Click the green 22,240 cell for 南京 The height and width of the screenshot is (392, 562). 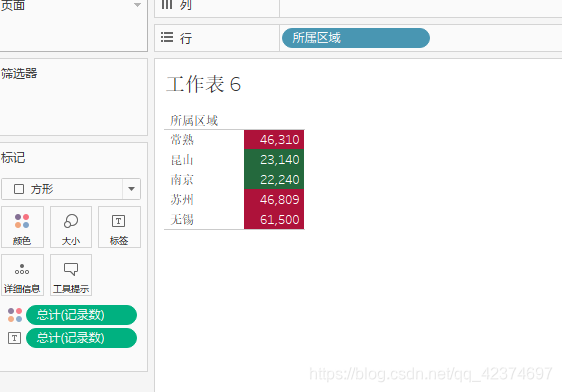coord(274,179)
